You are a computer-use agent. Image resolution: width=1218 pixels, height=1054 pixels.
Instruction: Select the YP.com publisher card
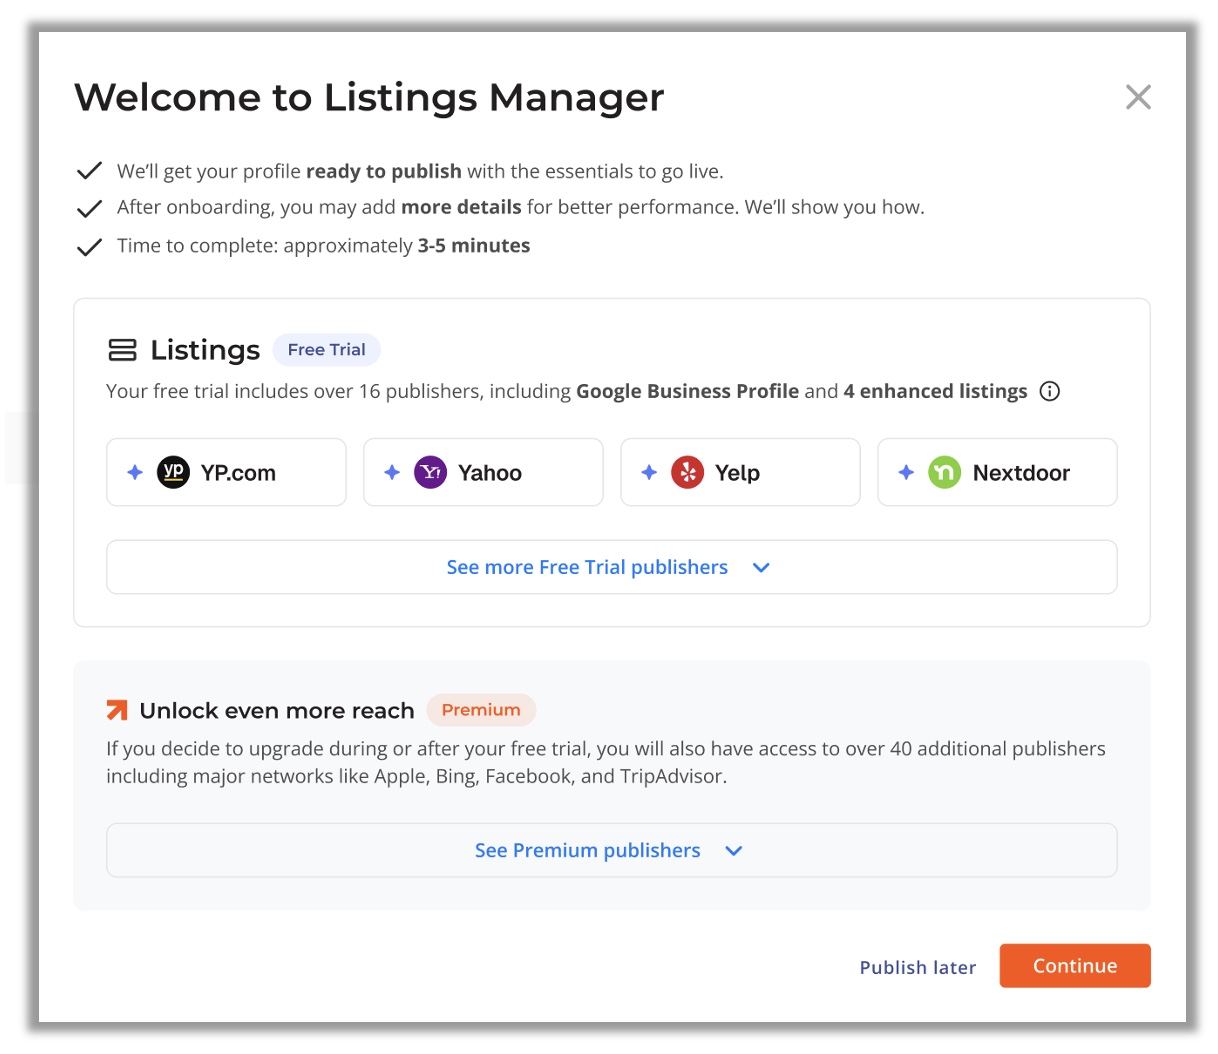click(226, 472)
